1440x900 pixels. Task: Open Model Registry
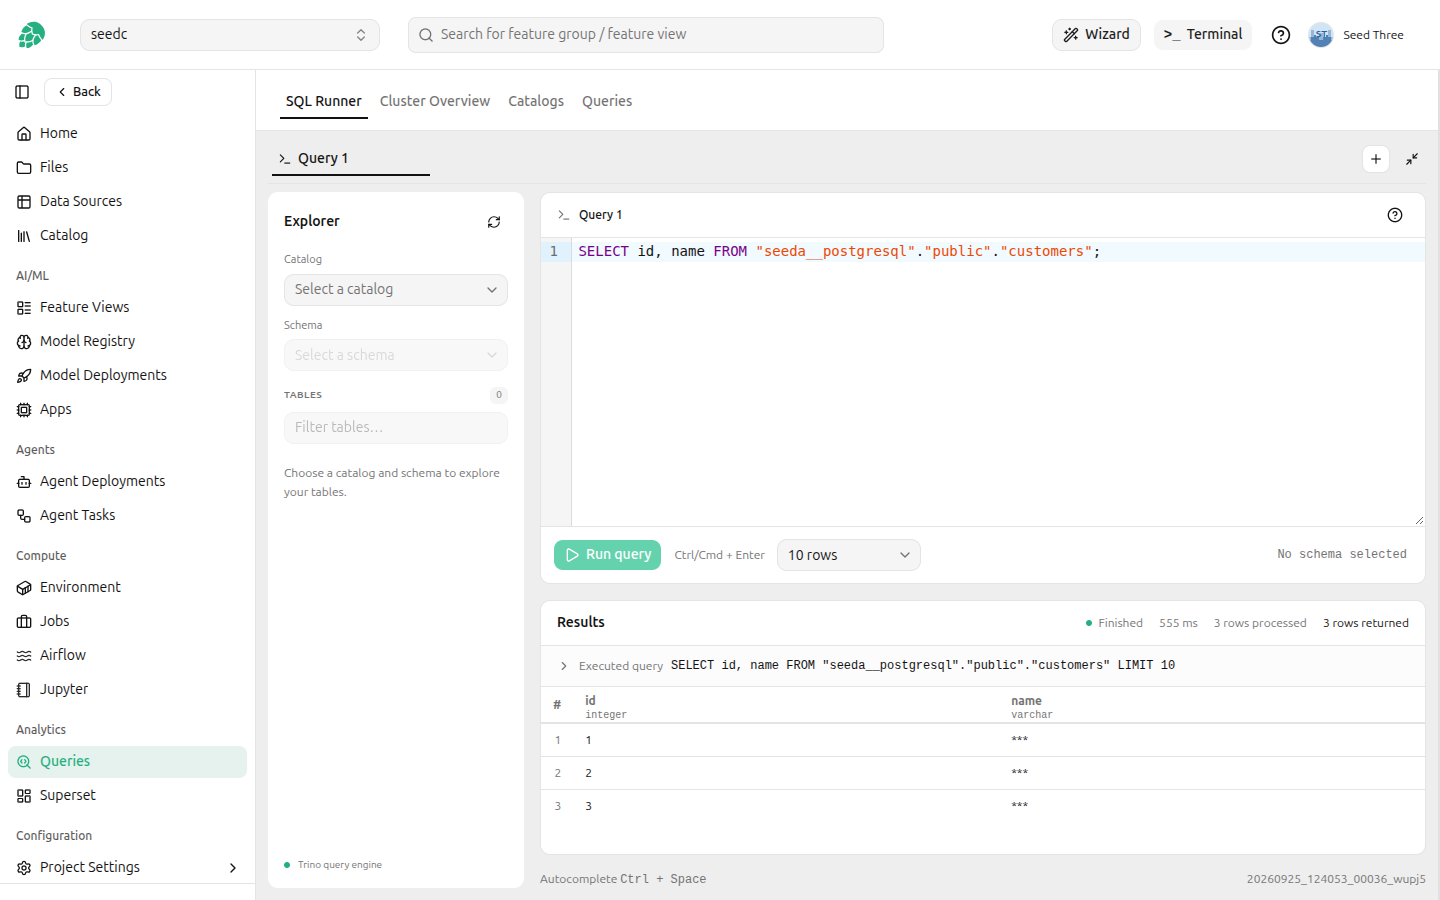(127, 341)
